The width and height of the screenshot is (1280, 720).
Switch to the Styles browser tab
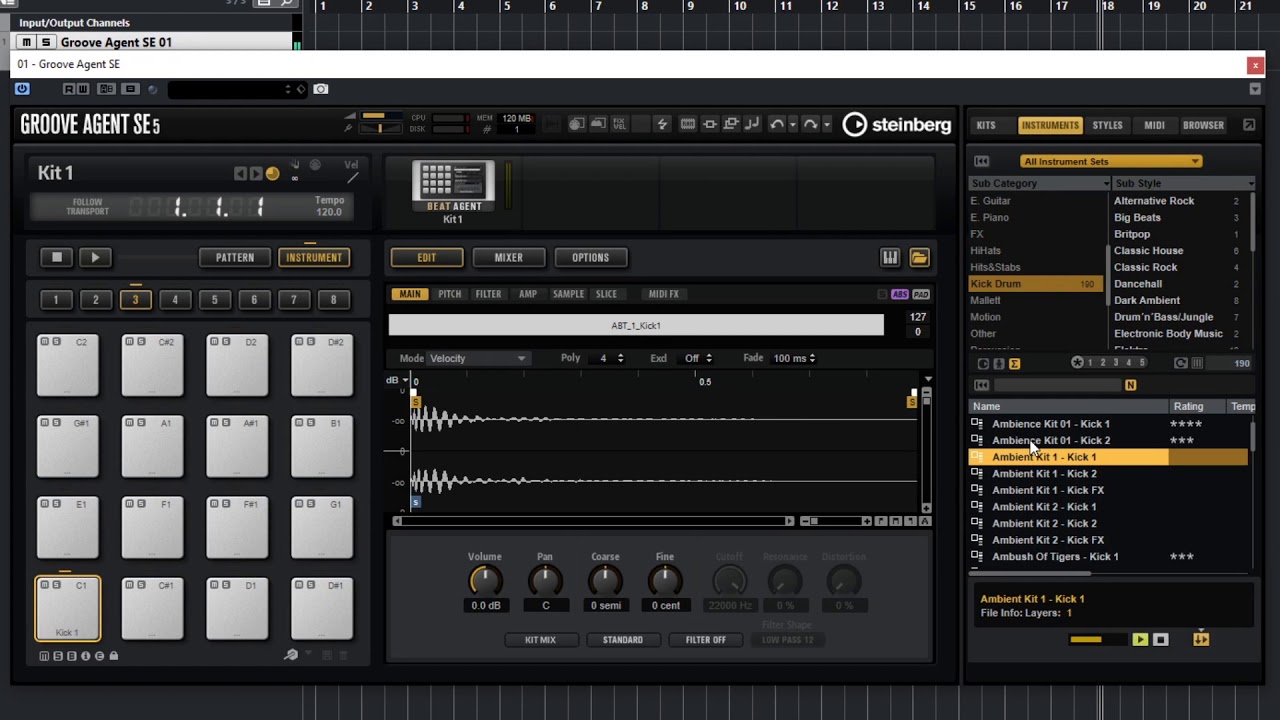pos(1107,126)
